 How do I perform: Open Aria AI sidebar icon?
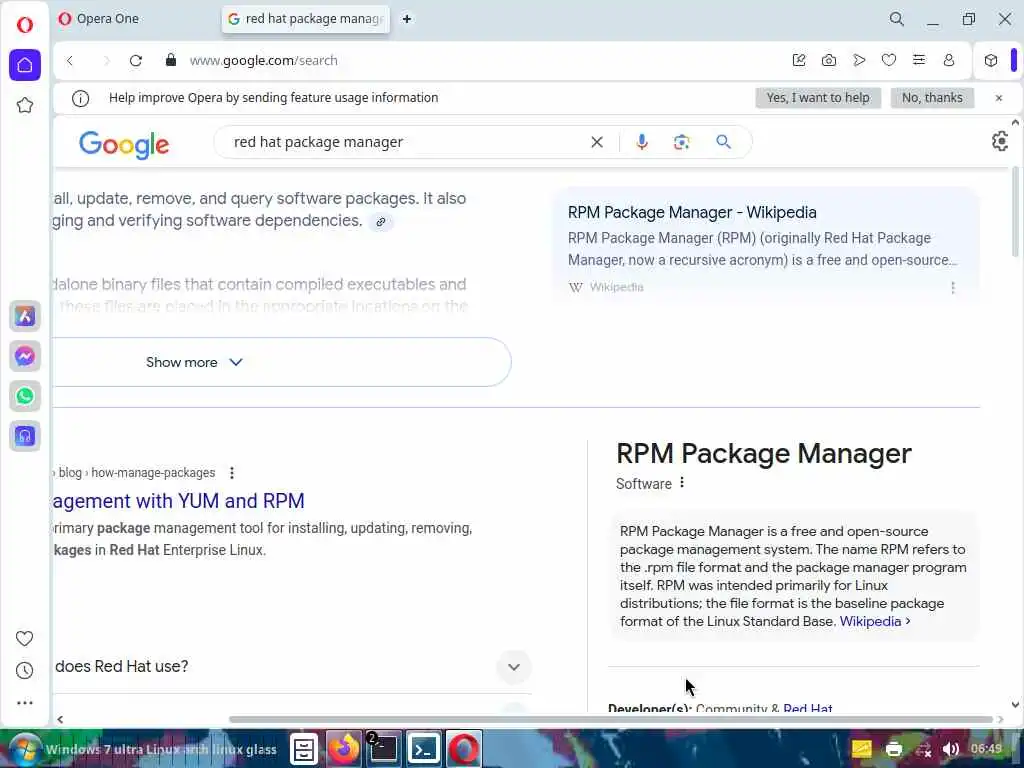25,317
